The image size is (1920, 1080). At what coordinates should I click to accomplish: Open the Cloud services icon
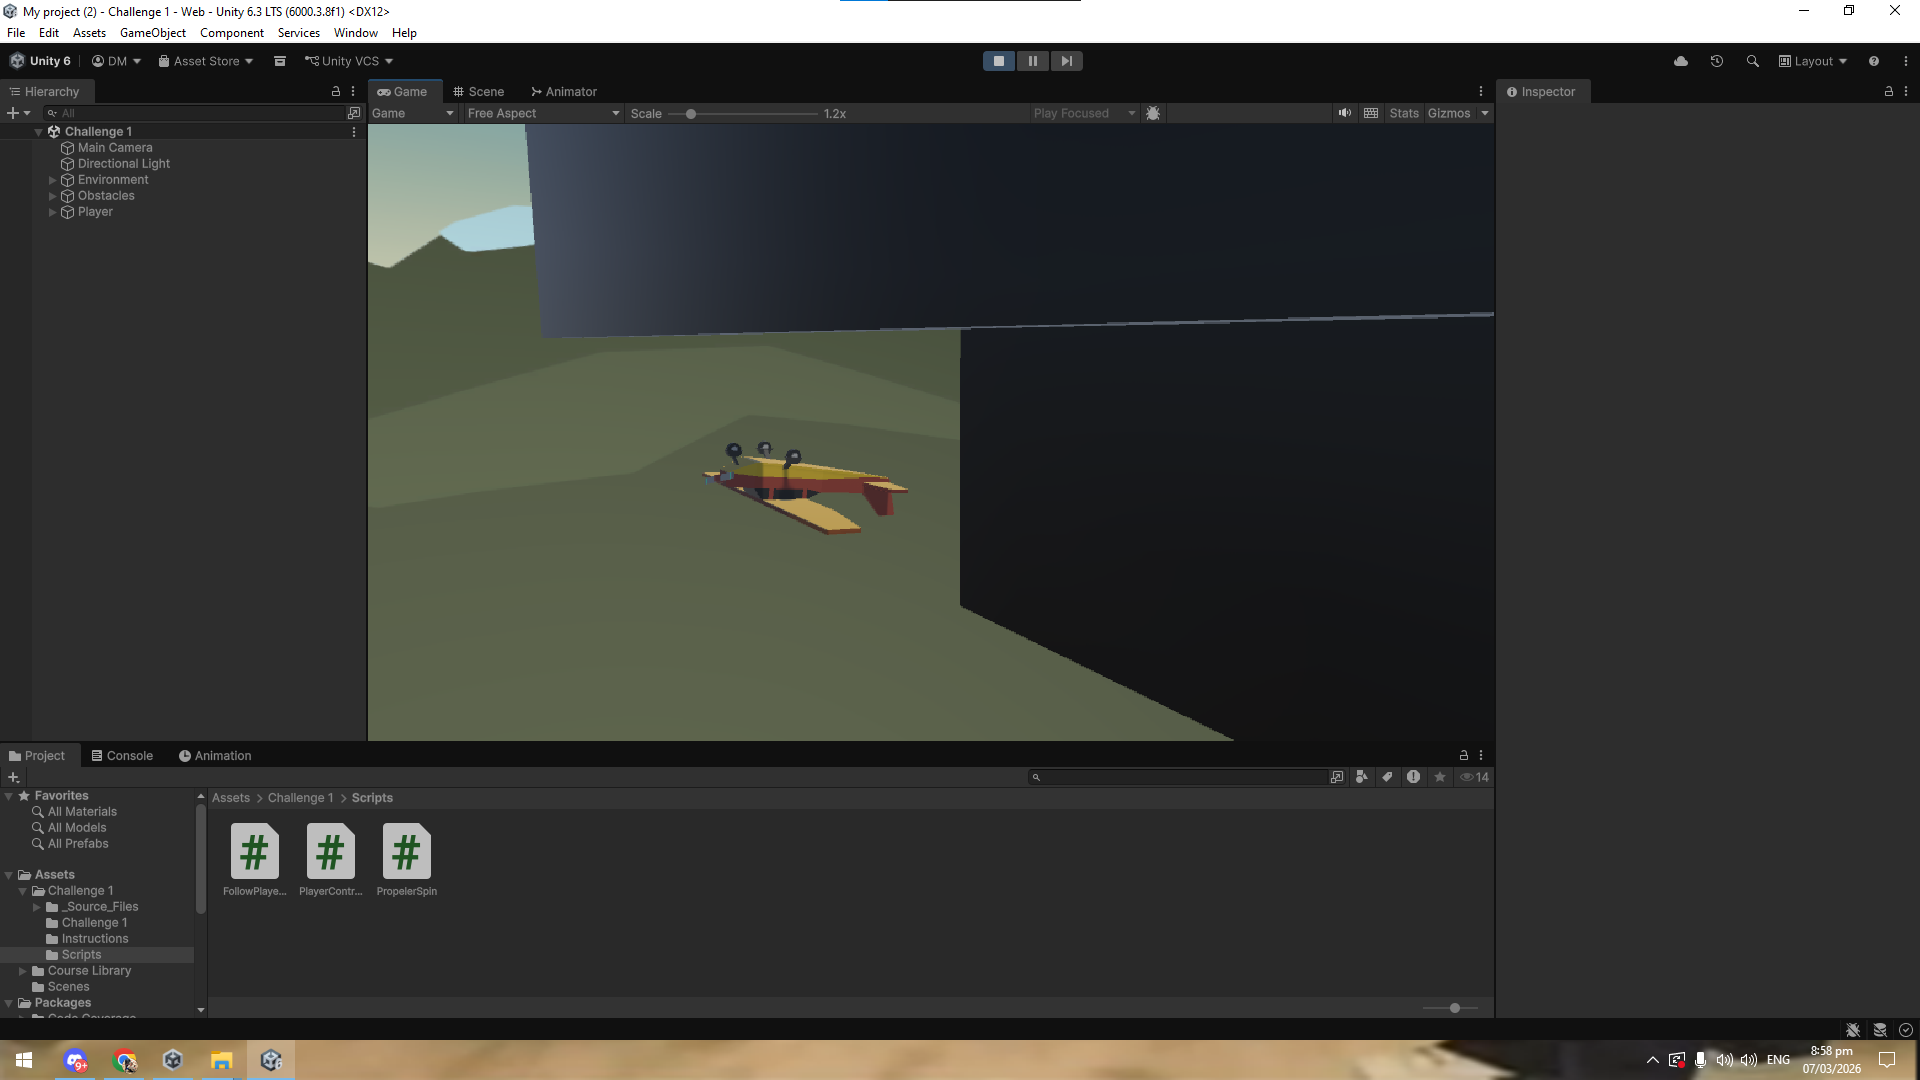point(1681,61)
